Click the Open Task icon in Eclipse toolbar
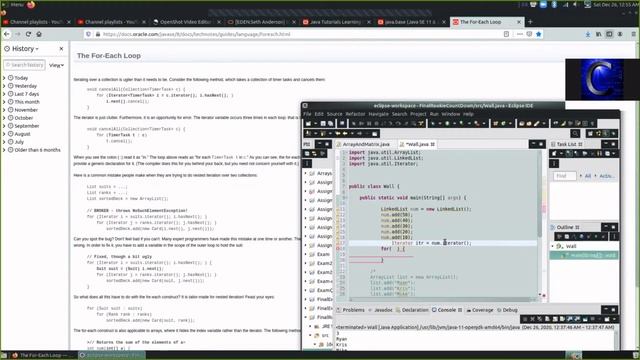Screen dimensions: 640x360 point(529,123)
